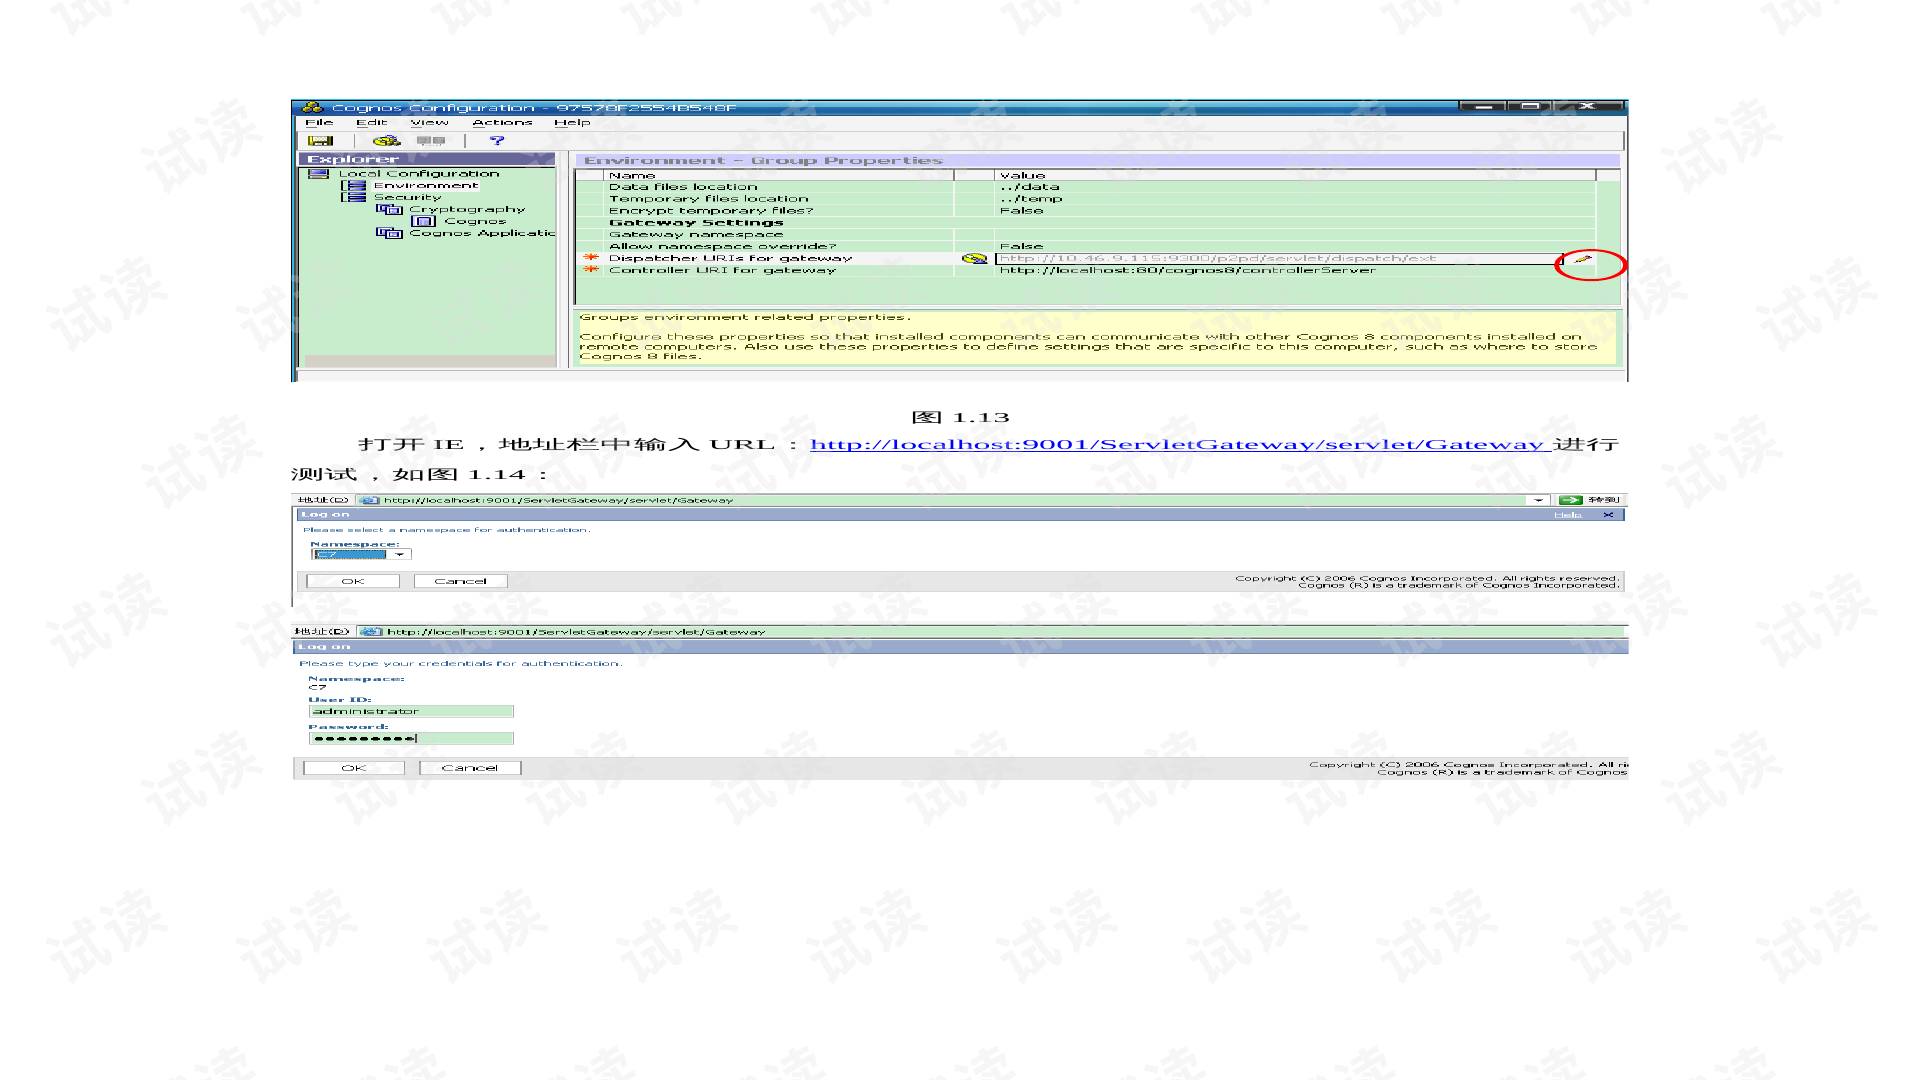Click Cancel in the credentials form
This screenshot has width=1920, height=1080.
point(470,768)
